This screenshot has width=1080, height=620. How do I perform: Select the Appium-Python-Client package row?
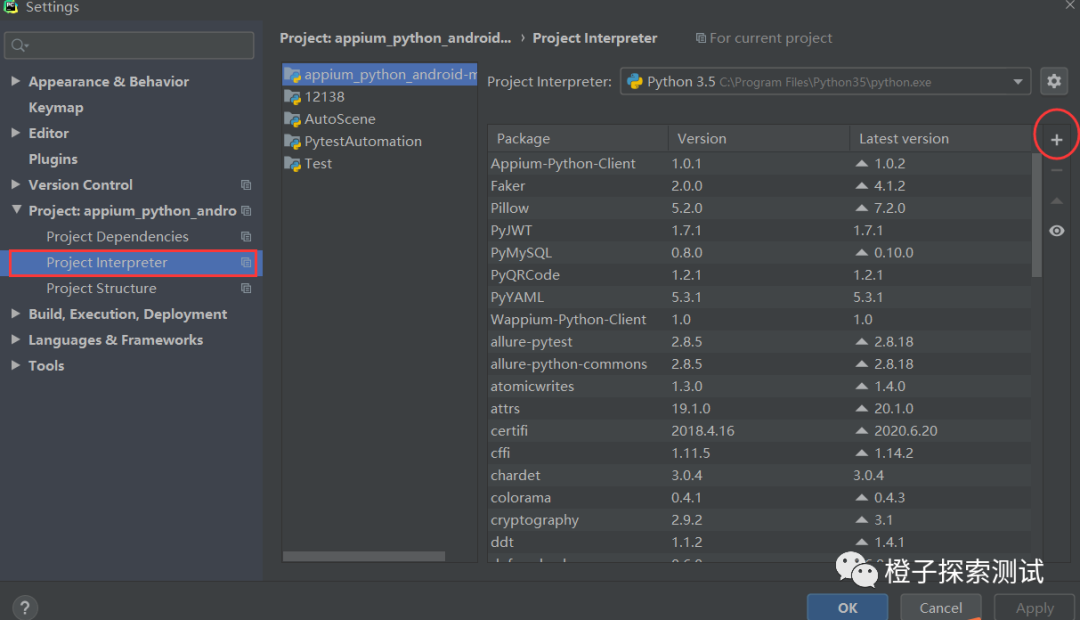pos(759,163)
